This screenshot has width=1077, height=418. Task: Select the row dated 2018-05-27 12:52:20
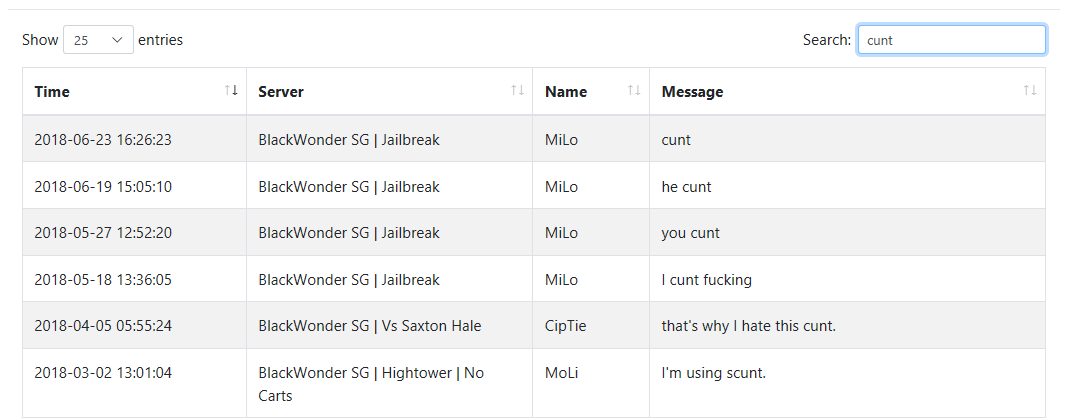click(x=534, y=232)
